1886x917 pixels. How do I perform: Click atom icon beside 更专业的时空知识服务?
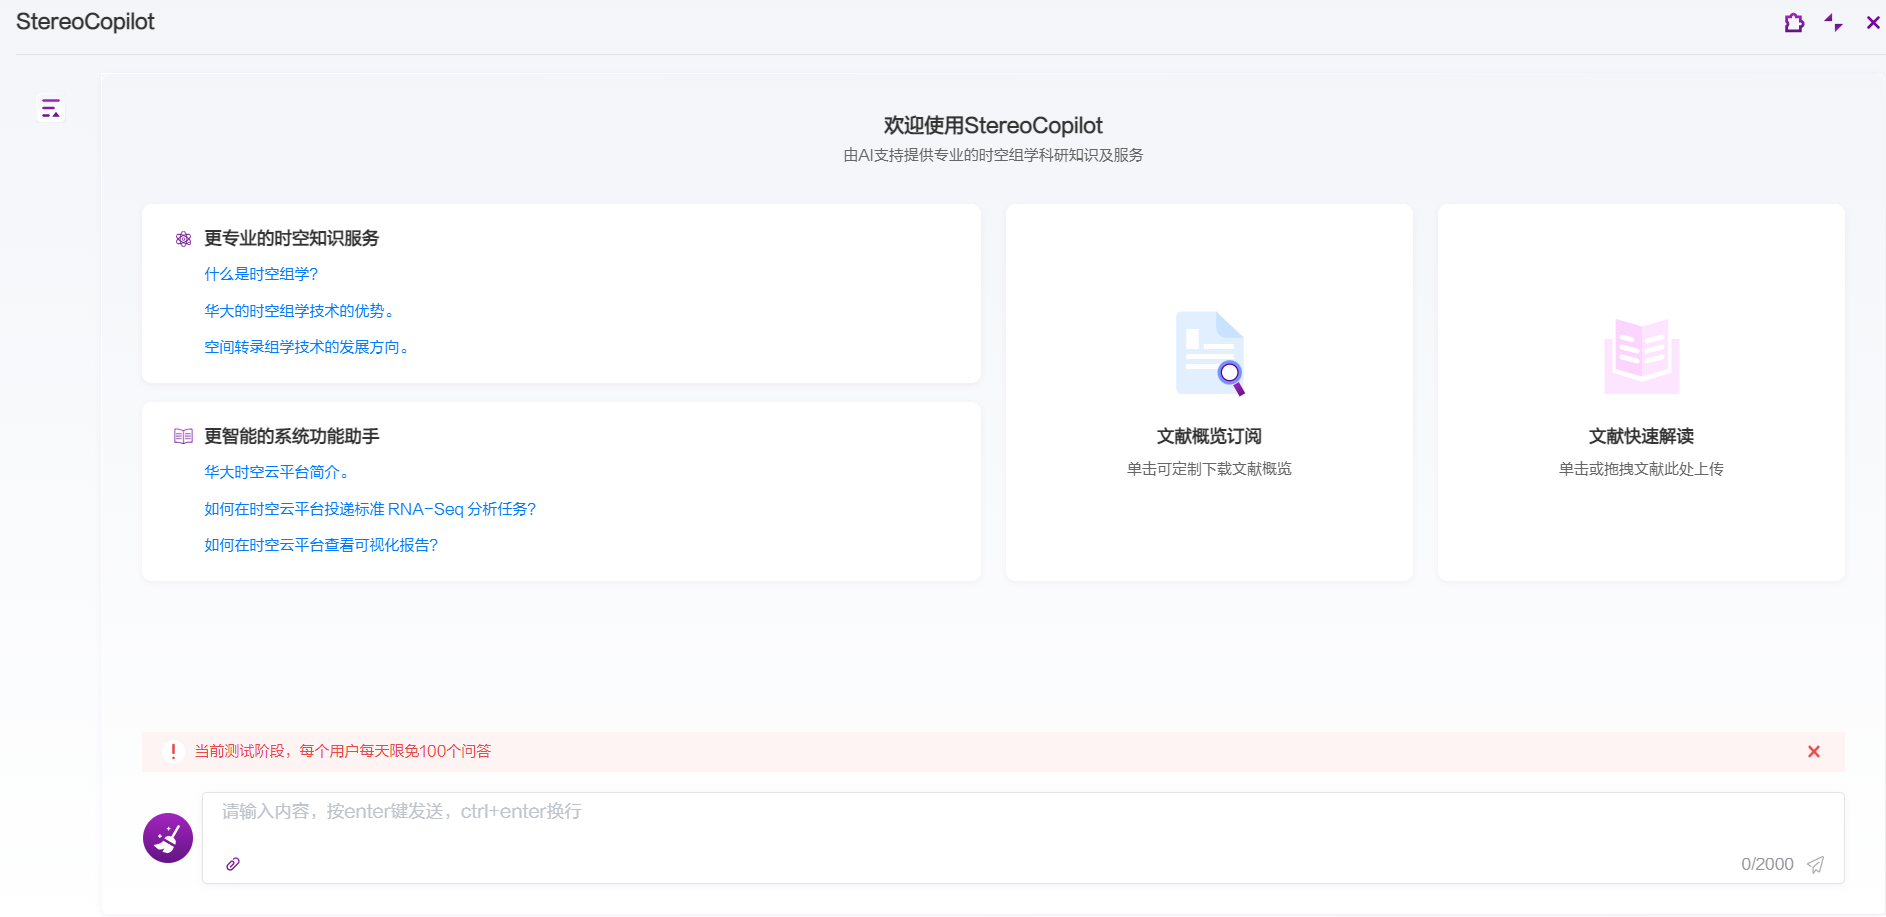tap(183, 239)
